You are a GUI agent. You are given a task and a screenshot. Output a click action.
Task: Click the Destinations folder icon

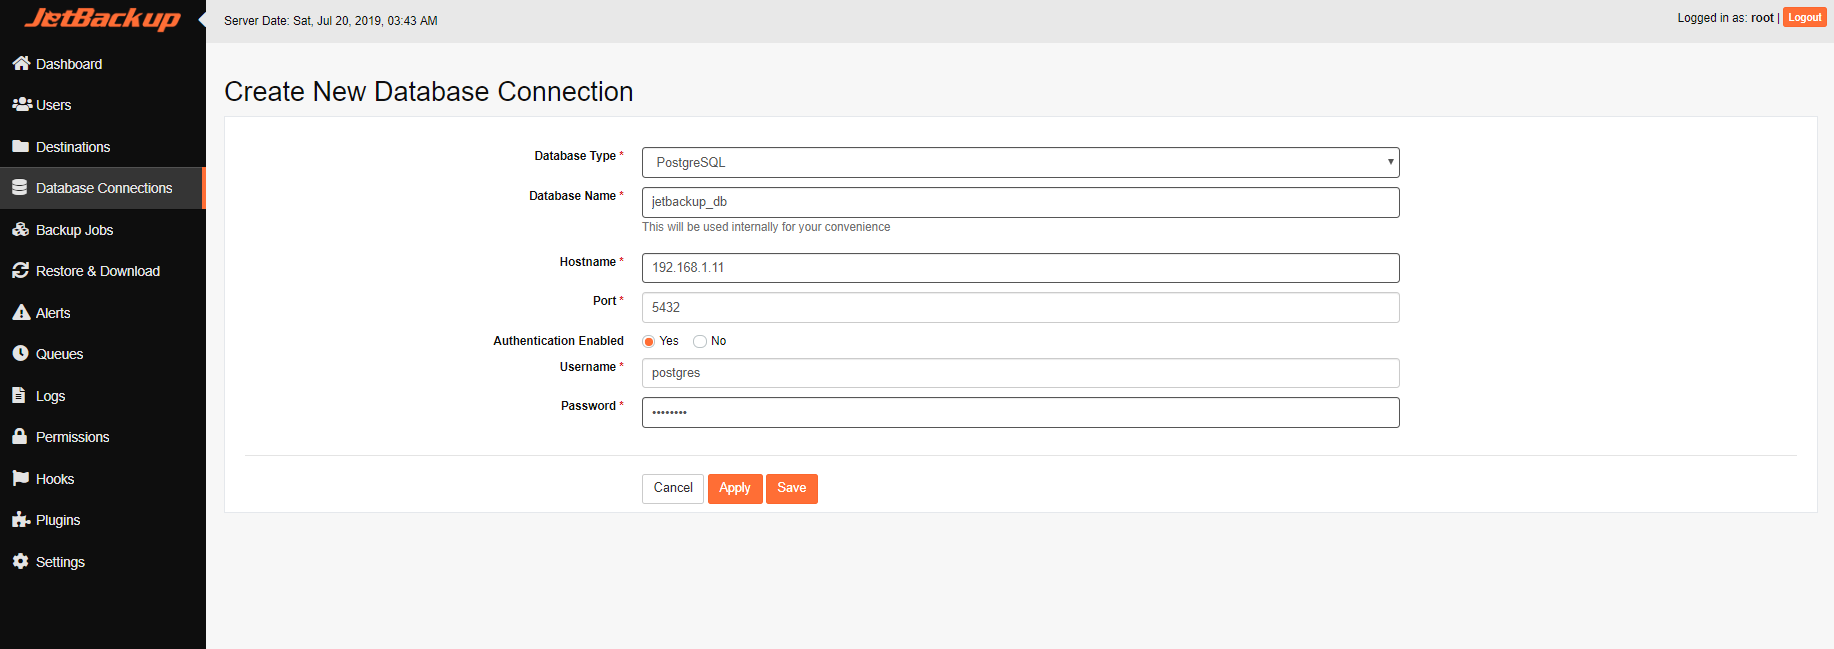pos(20,146)
